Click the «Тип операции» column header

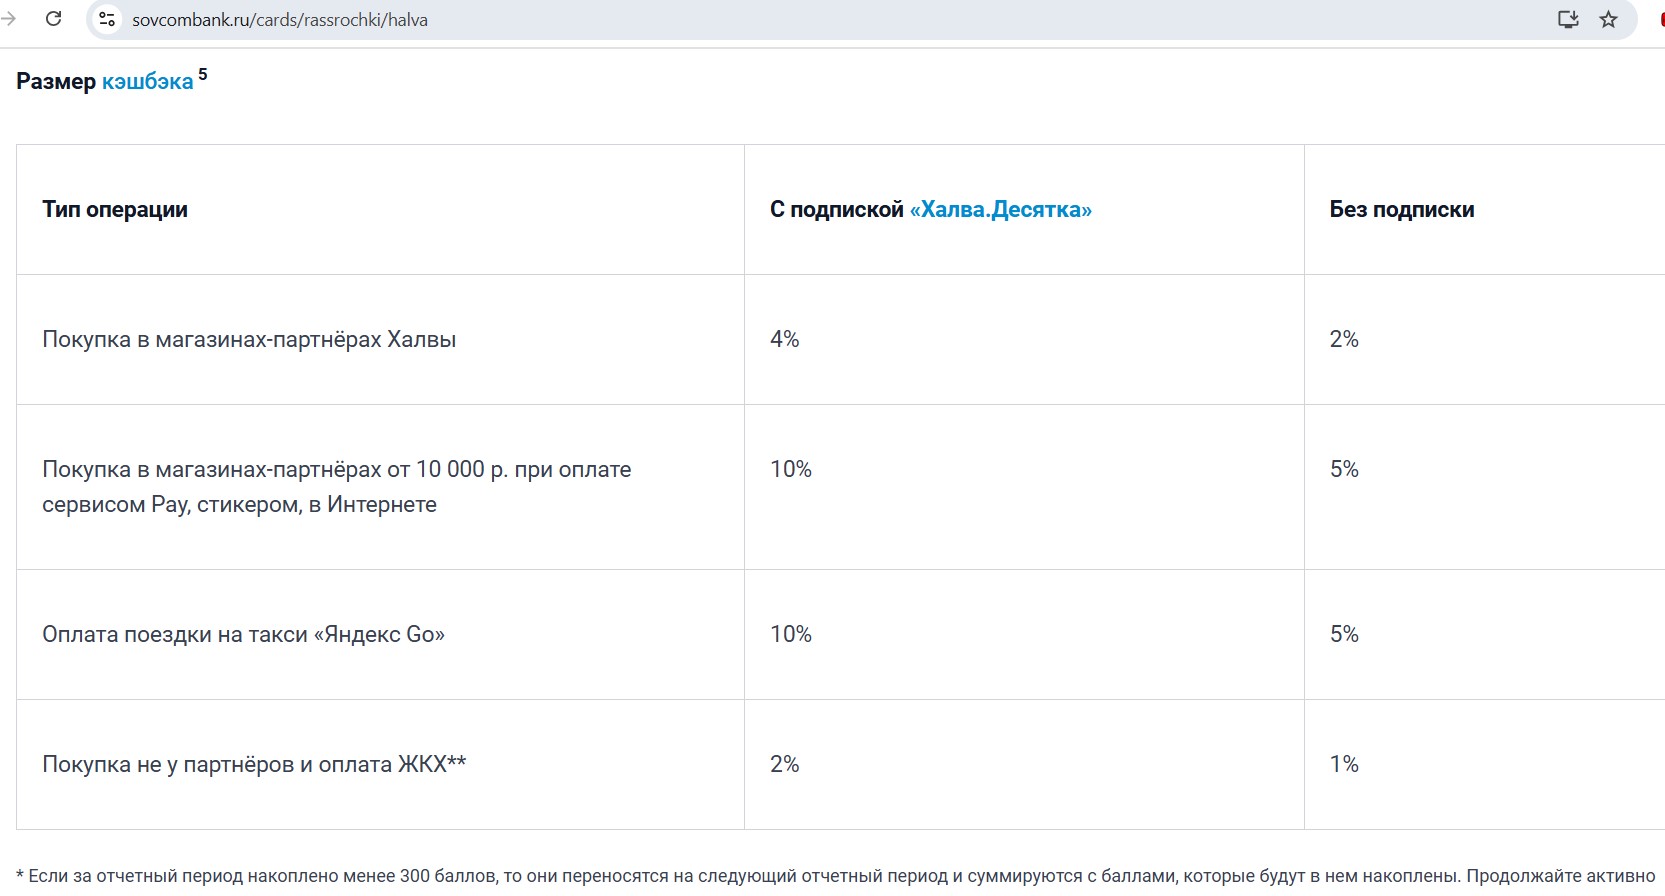115,210
